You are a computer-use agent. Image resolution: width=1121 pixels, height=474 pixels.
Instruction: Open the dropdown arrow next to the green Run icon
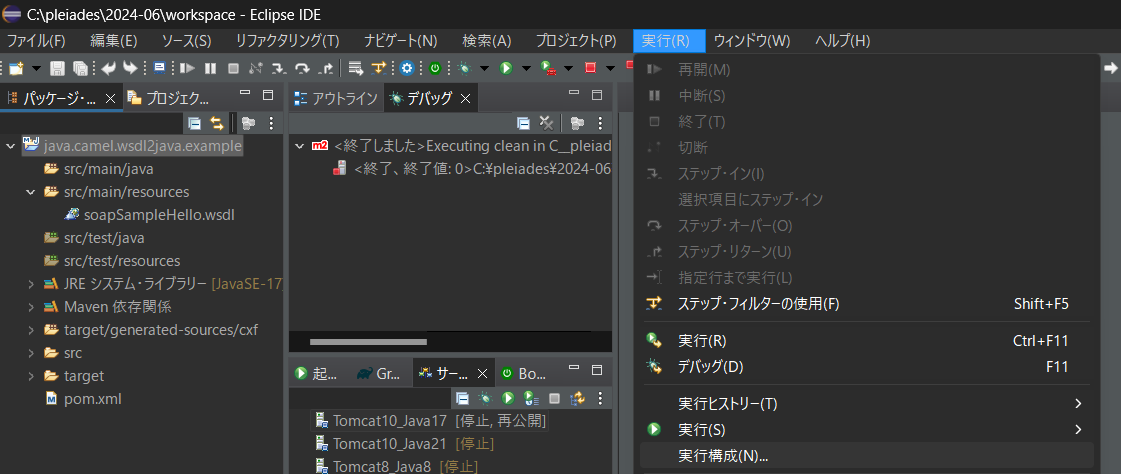(x=526, y=69)
